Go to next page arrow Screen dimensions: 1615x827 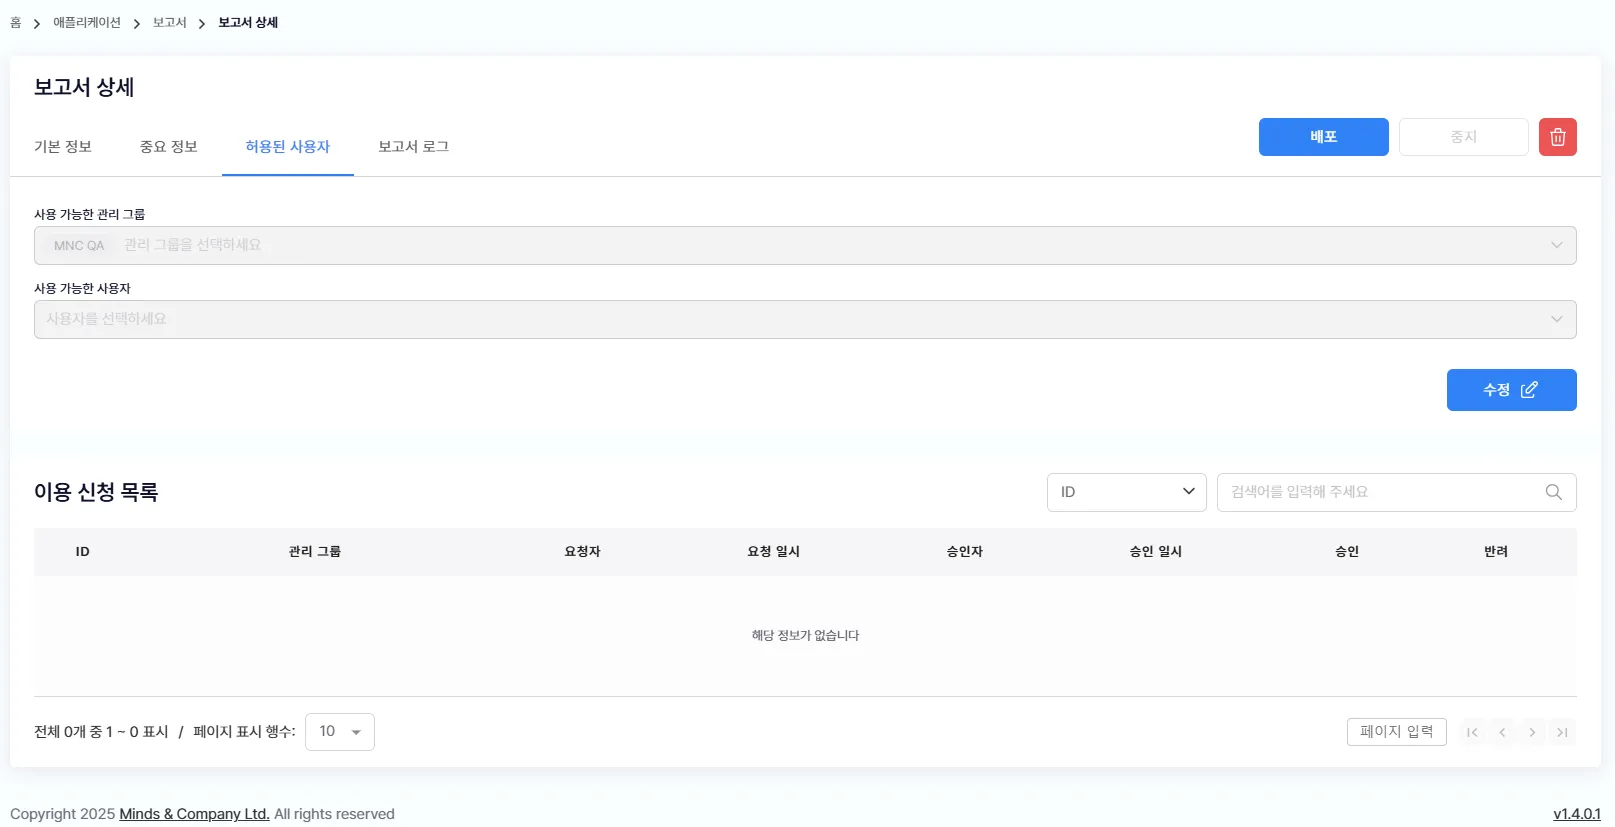(1532, 732)
